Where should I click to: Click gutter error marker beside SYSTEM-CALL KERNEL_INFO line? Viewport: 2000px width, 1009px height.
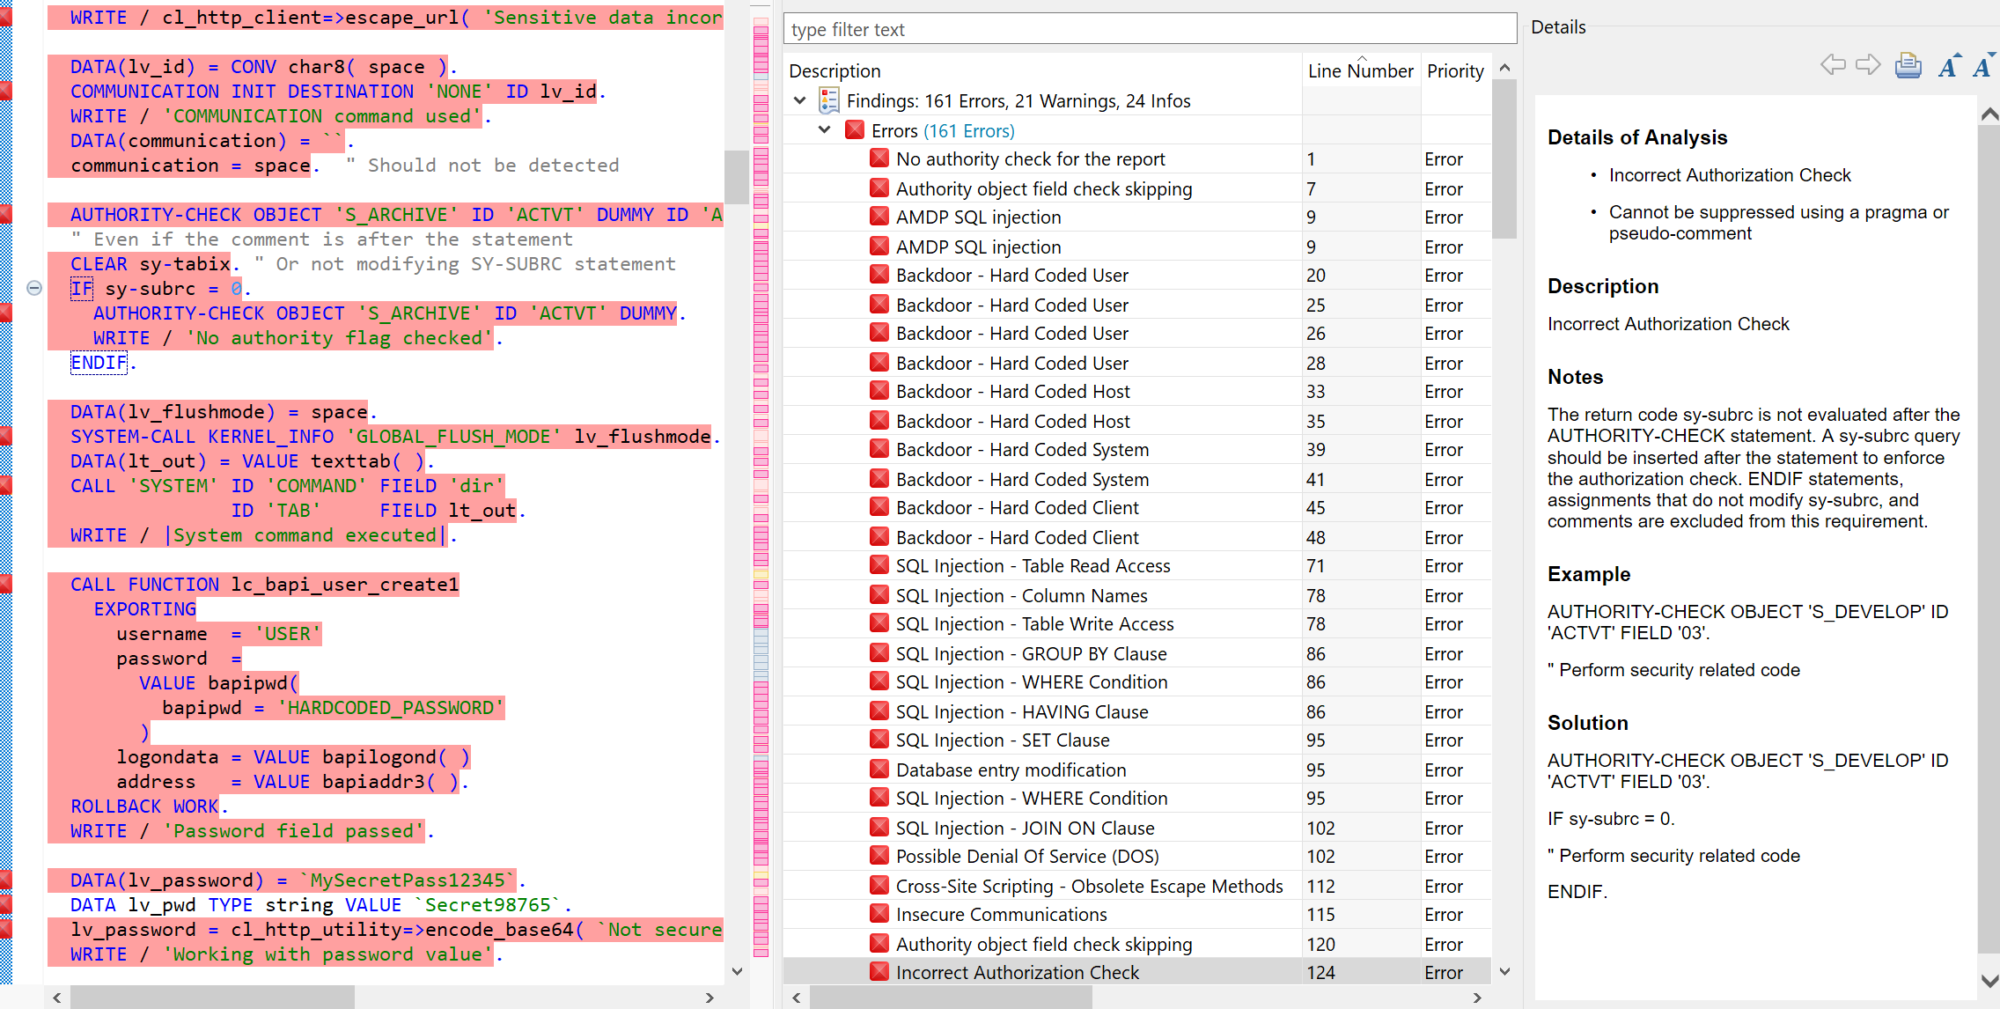6,436
